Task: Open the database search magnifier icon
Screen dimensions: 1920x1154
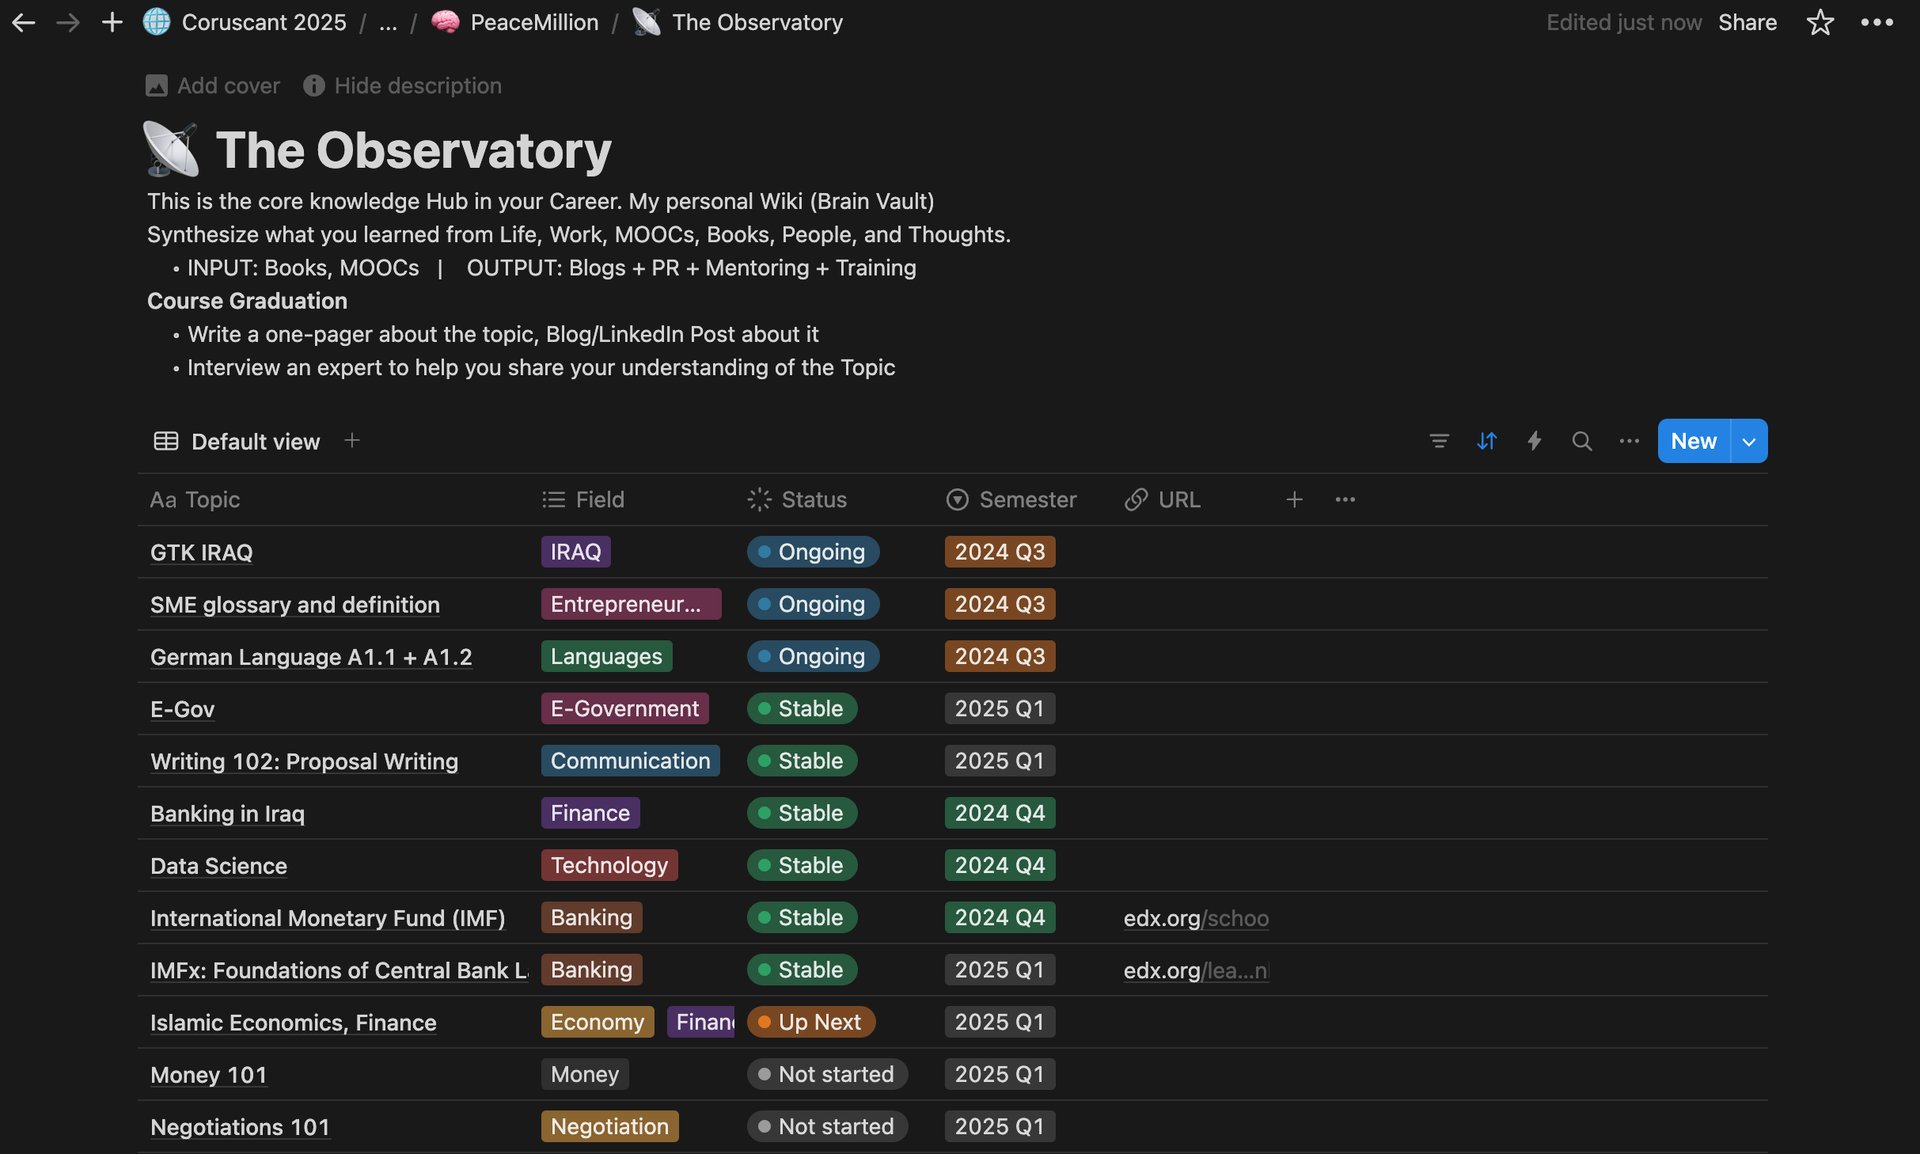Action: 1581,441
